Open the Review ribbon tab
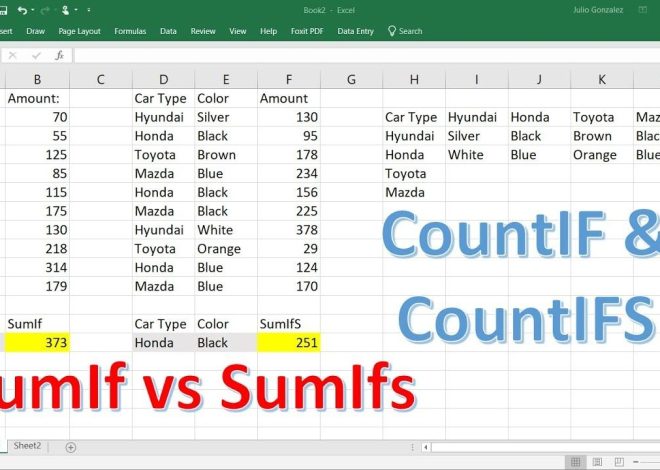Image resolution: width=660 pixels, height=470 pixels. click(203, 31)
